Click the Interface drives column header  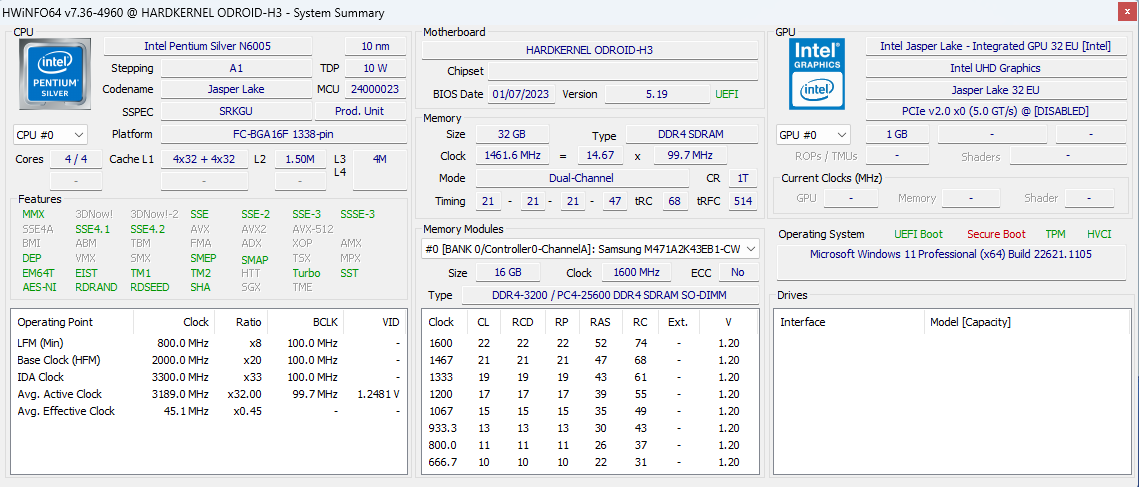850,322
